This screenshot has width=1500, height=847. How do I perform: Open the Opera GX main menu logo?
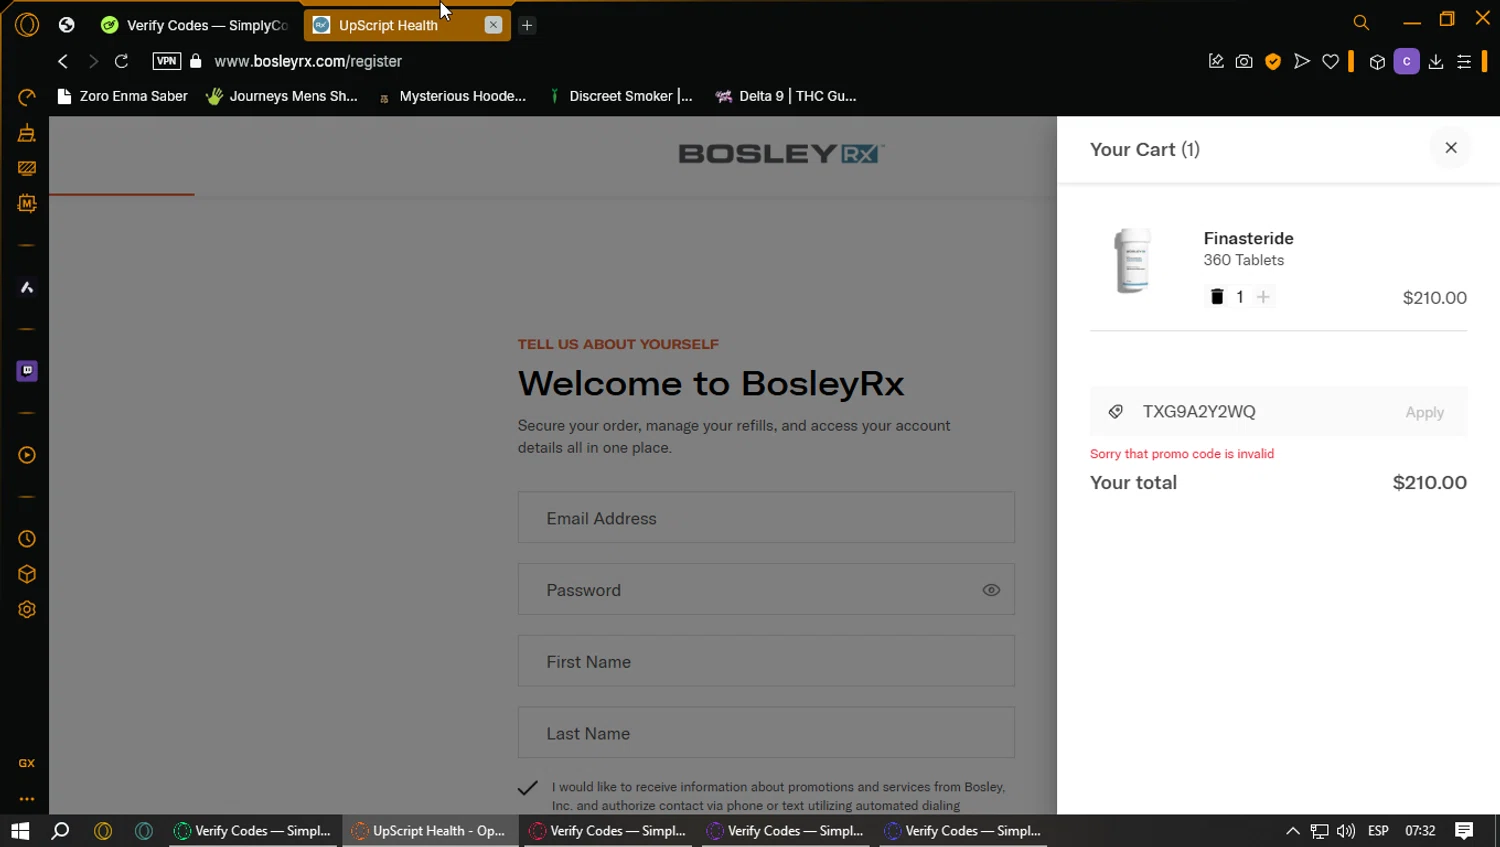(x=27, y=25)
